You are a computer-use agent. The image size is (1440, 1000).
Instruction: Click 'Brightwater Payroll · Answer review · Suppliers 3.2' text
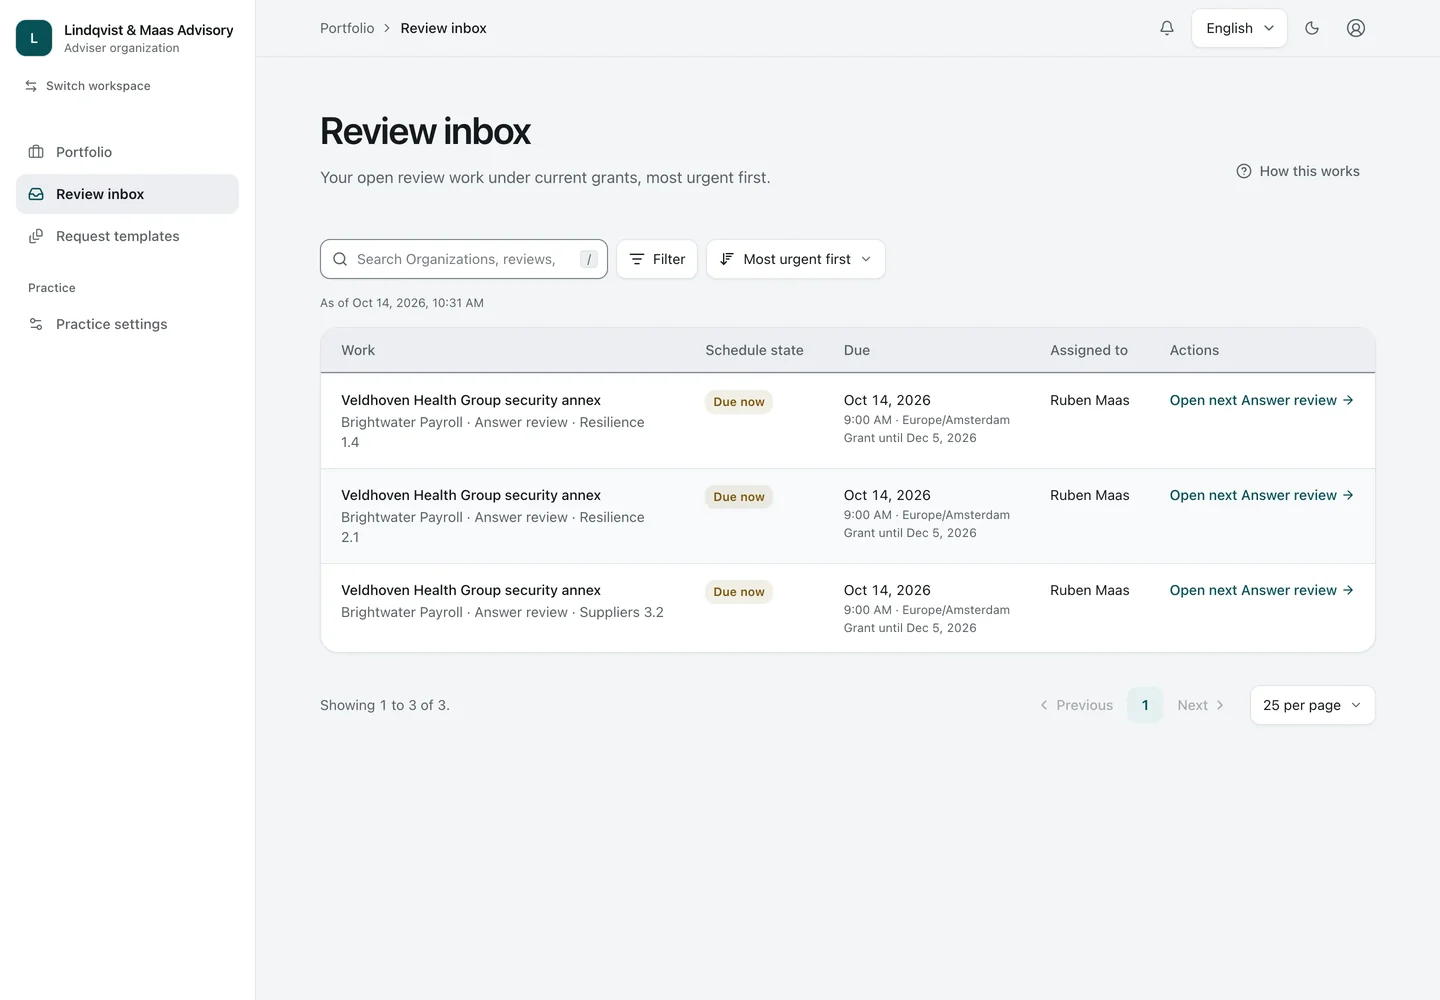(502, 612)
